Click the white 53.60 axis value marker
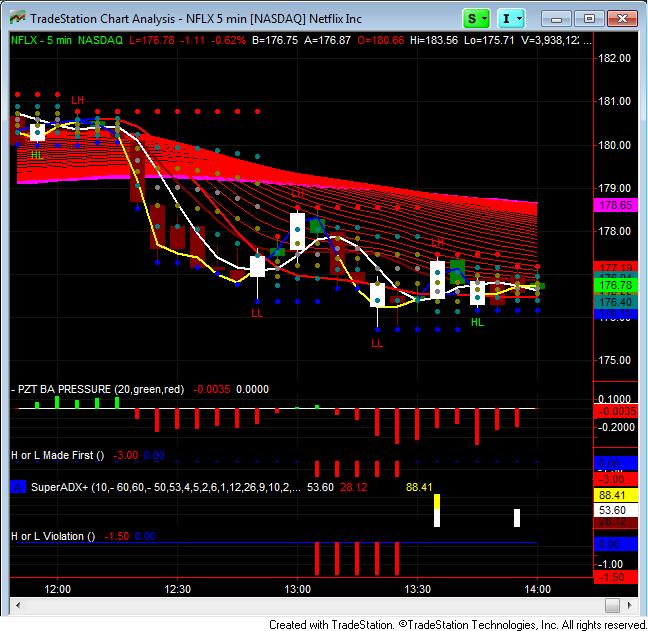This screenshot has height=631, width=648. (x=615, y=510)
